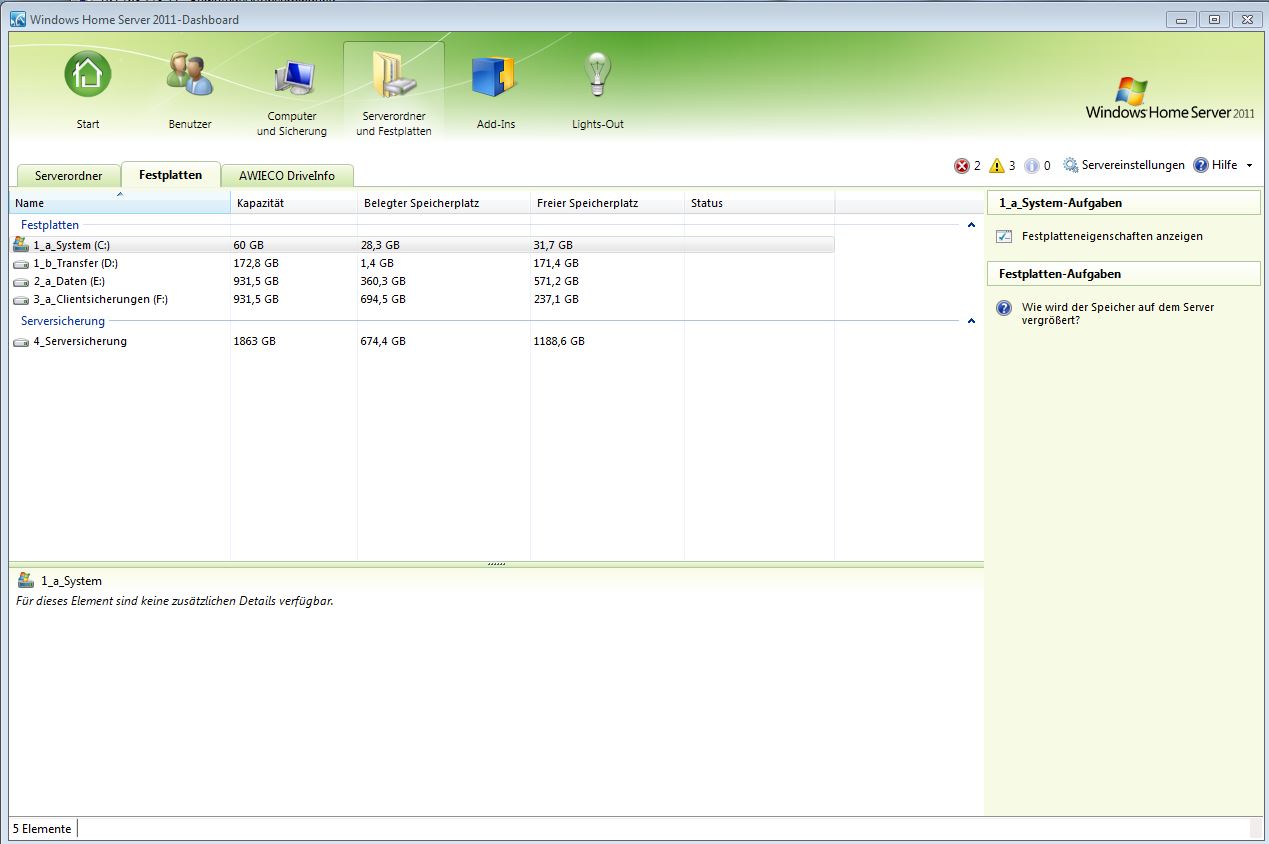Image resolution: width=1269 pixels, height=844 pixels.
Task: Click the 1_a_System (C:) name
Action: coord(72,245)
